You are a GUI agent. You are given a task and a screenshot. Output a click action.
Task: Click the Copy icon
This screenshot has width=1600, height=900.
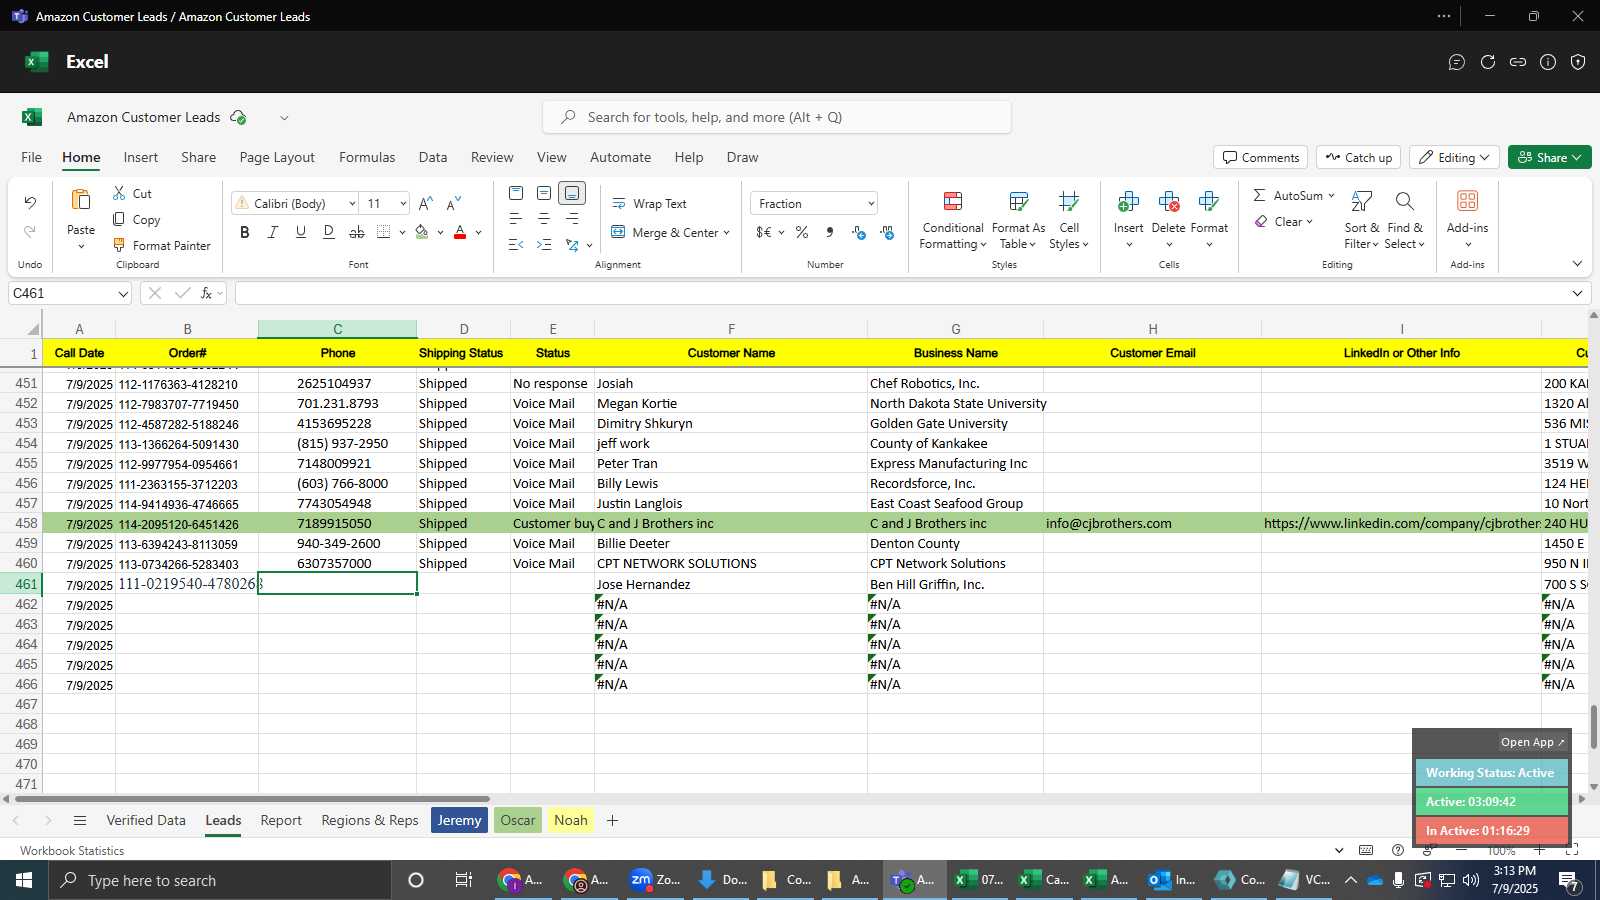[120, 219]
